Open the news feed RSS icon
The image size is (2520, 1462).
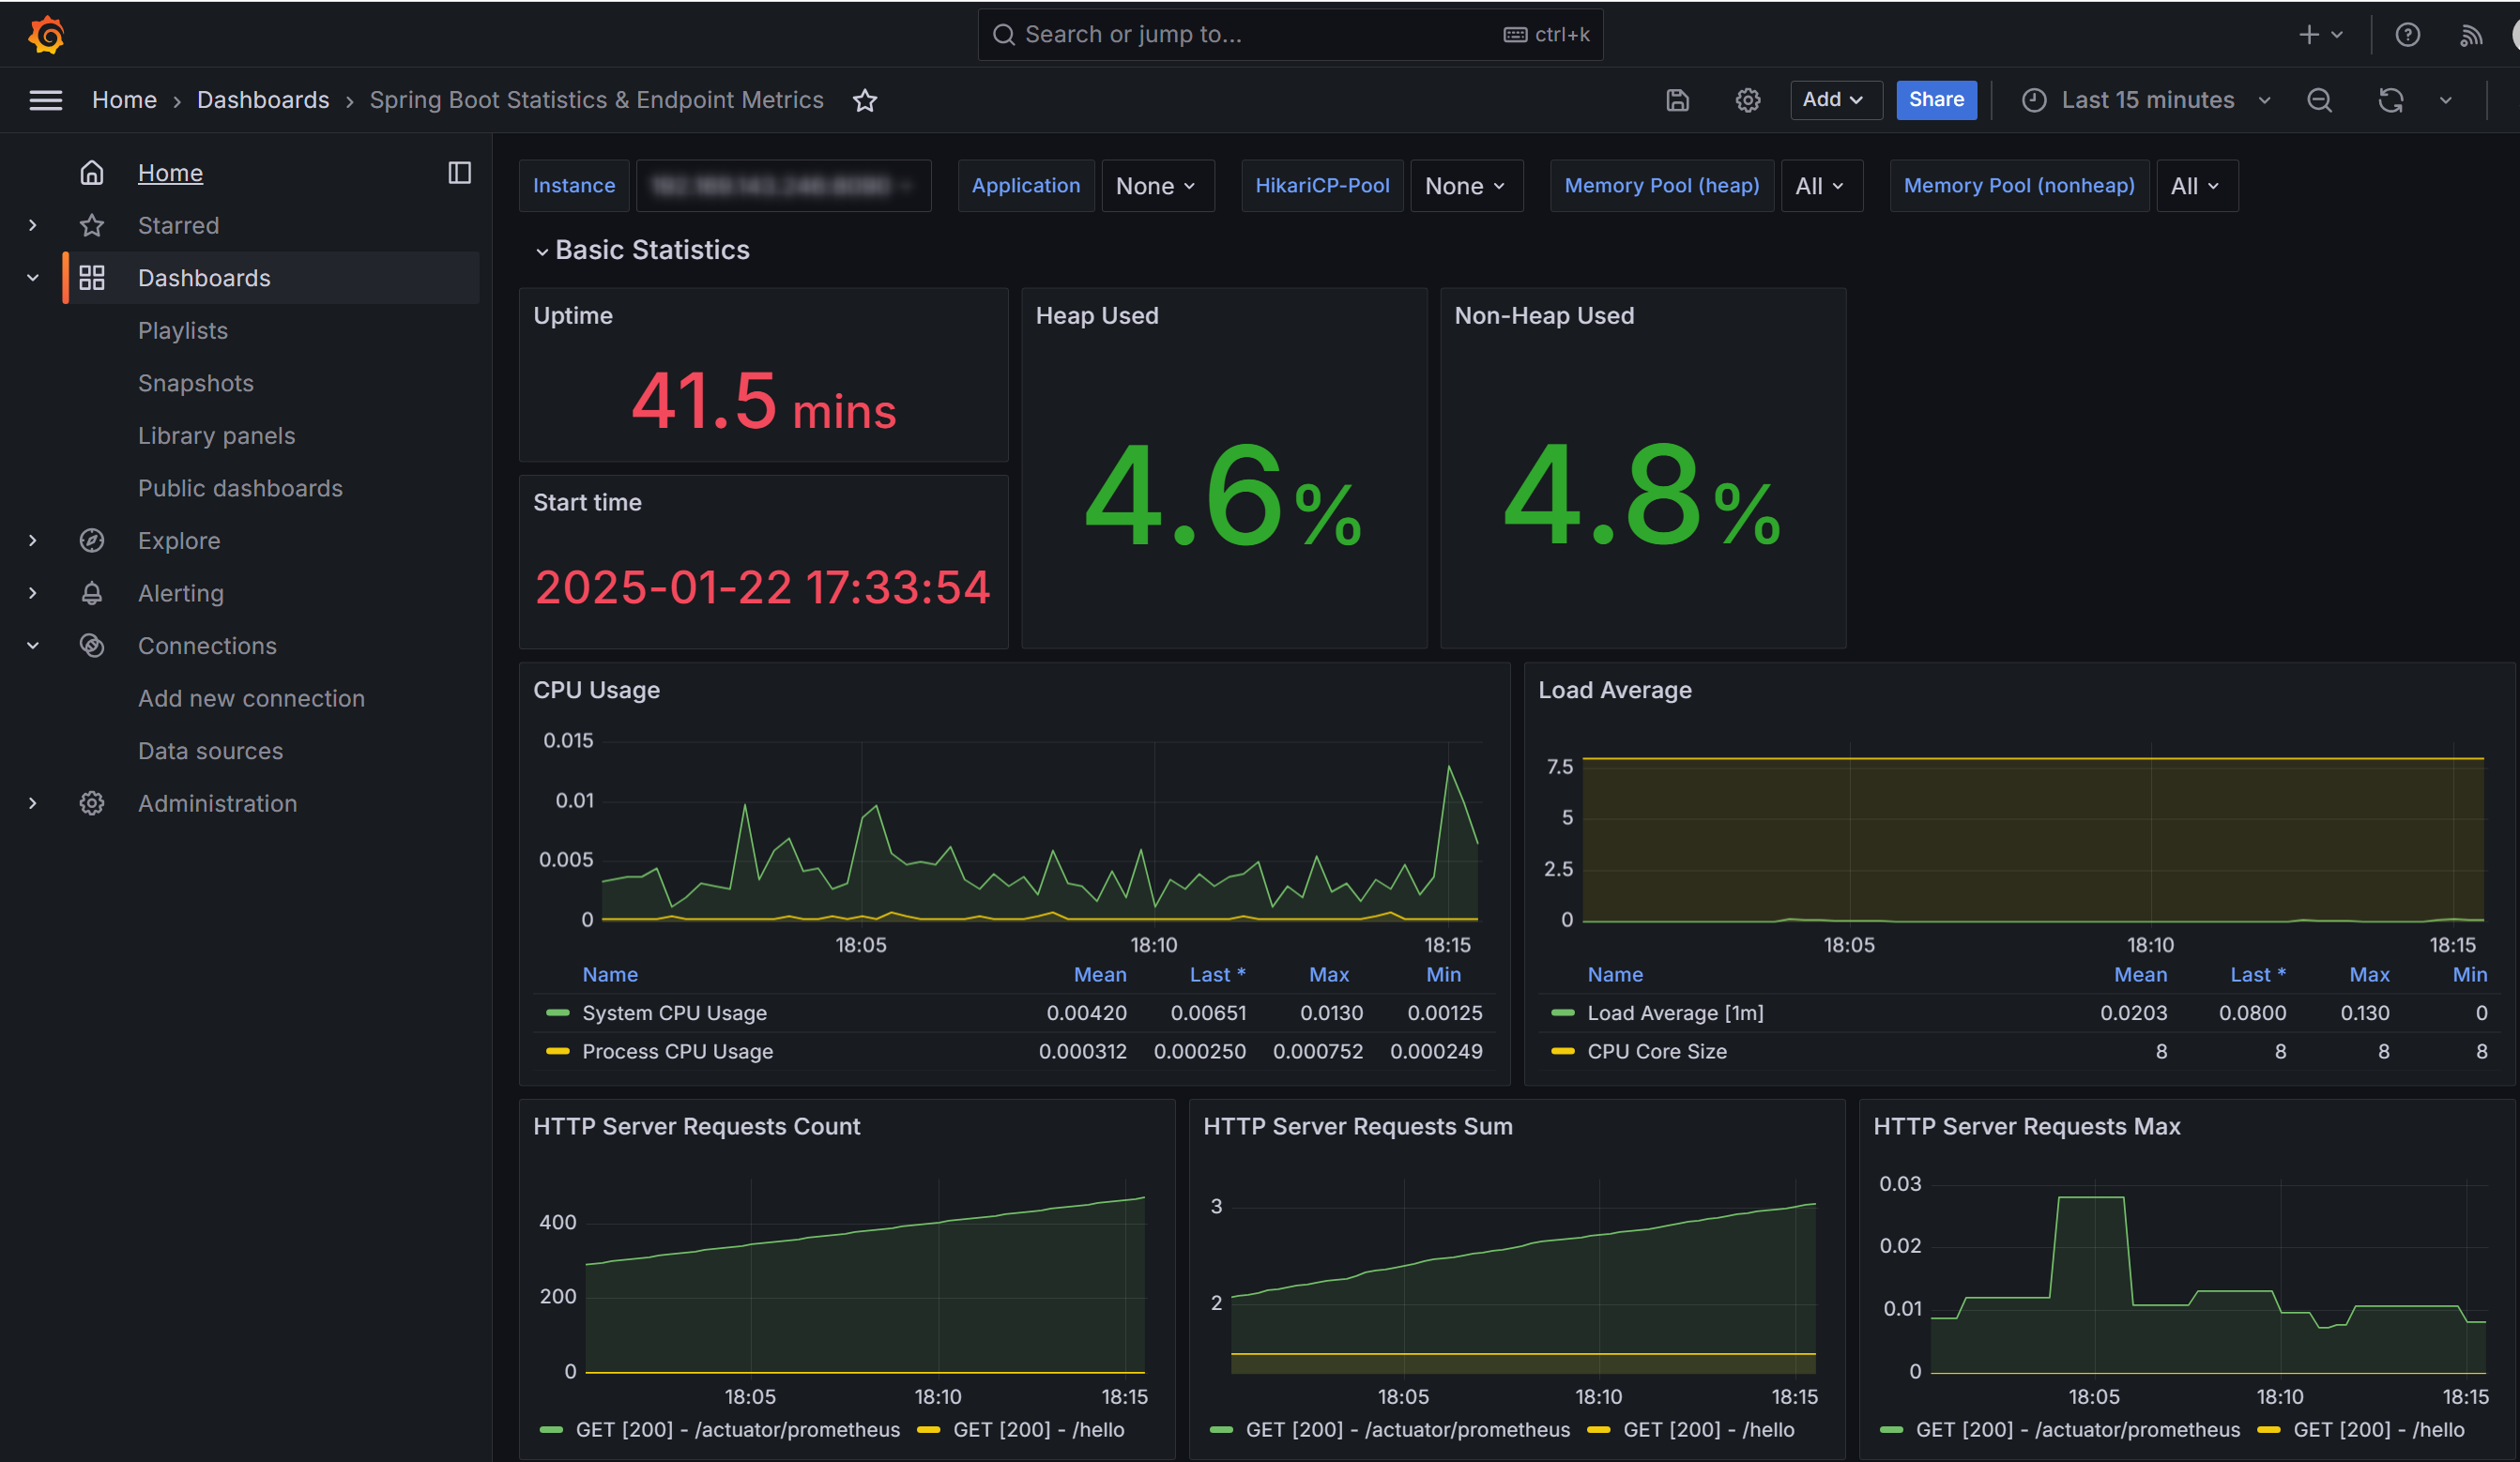[2470, 35]
